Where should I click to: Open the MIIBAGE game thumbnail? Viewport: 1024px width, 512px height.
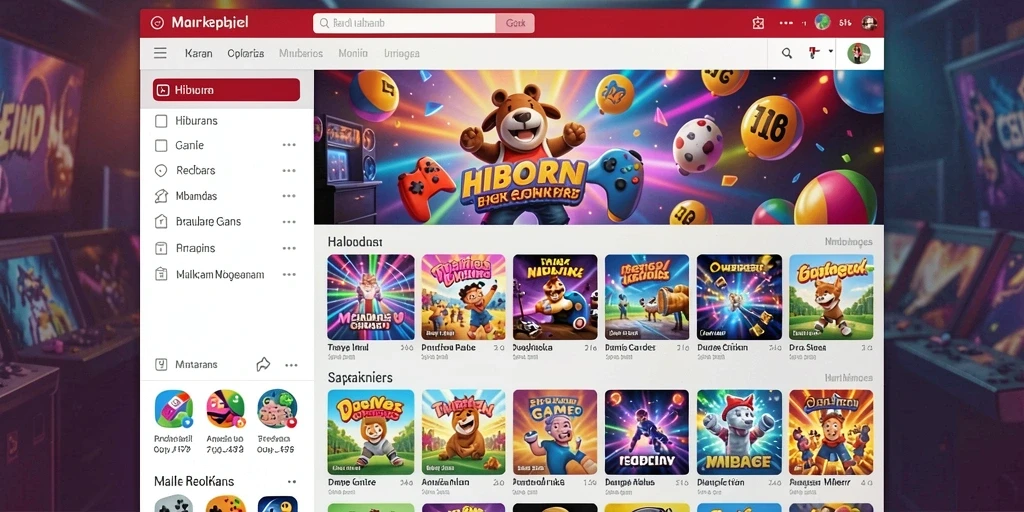[739, 432]
